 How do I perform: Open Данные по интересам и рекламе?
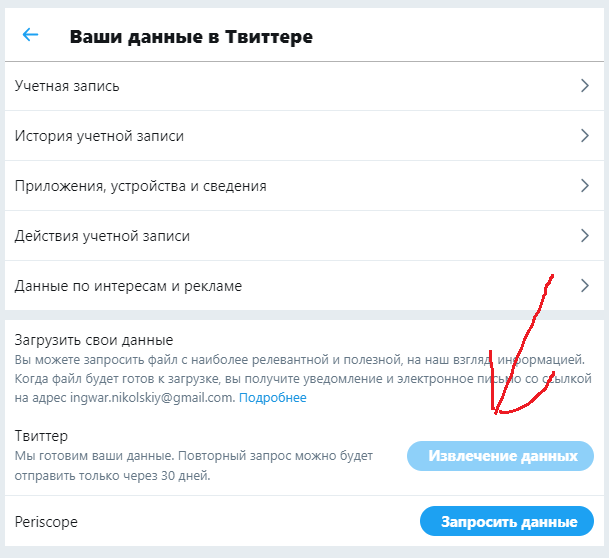pos(304,286)
